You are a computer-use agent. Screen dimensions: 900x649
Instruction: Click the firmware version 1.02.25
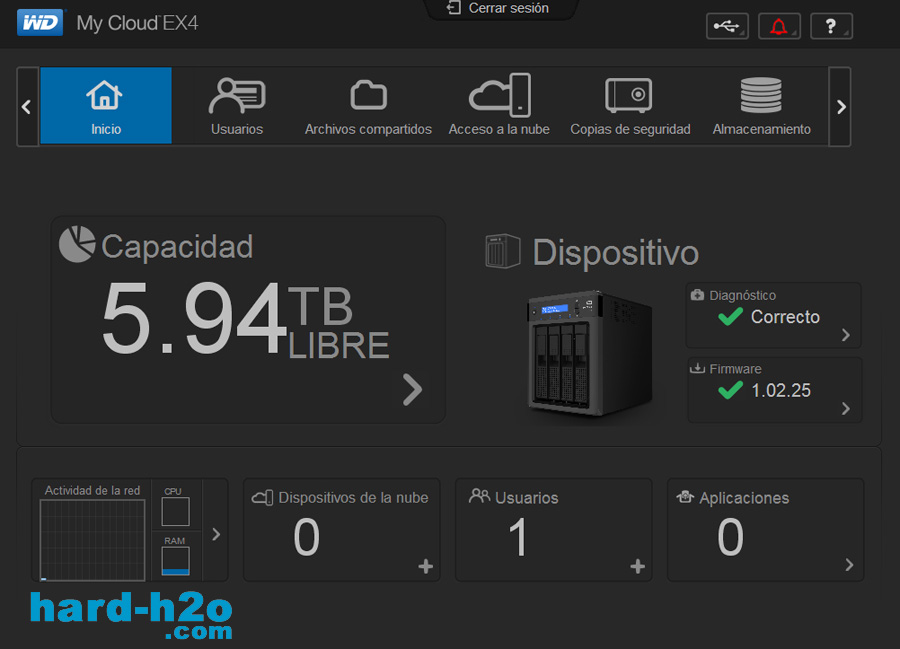coord(781,391)
